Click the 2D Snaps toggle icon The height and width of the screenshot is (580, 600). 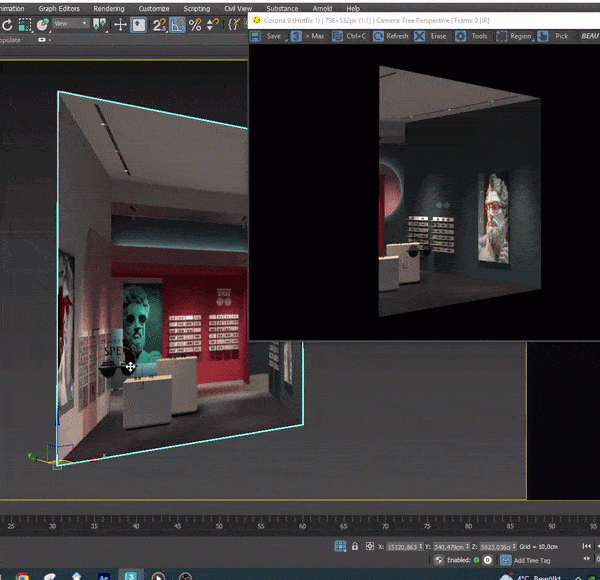(x=158, y=25)
